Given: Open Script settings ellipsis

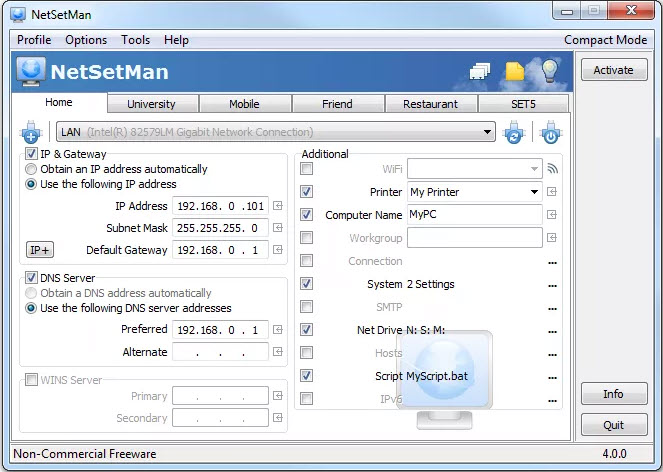Looking at the screenshot, I should click(552, 377).
